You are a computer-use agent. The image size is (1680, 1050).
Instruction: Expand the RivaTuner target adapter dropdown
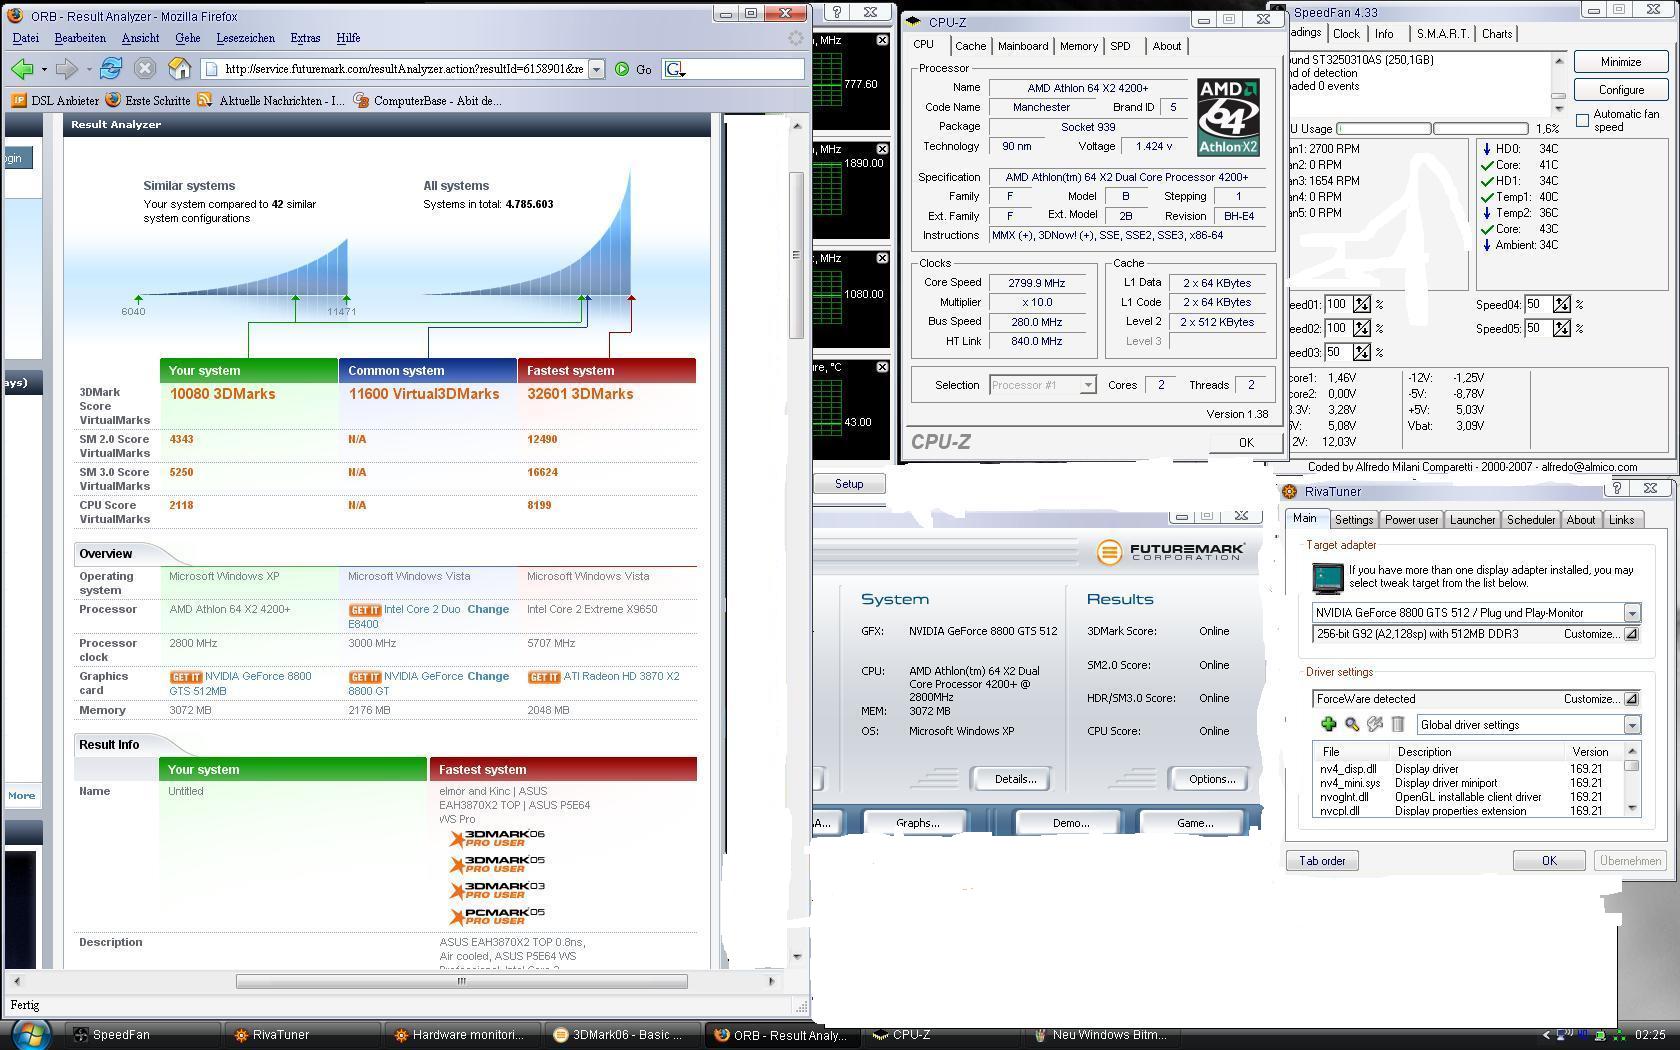(1631, 613)
